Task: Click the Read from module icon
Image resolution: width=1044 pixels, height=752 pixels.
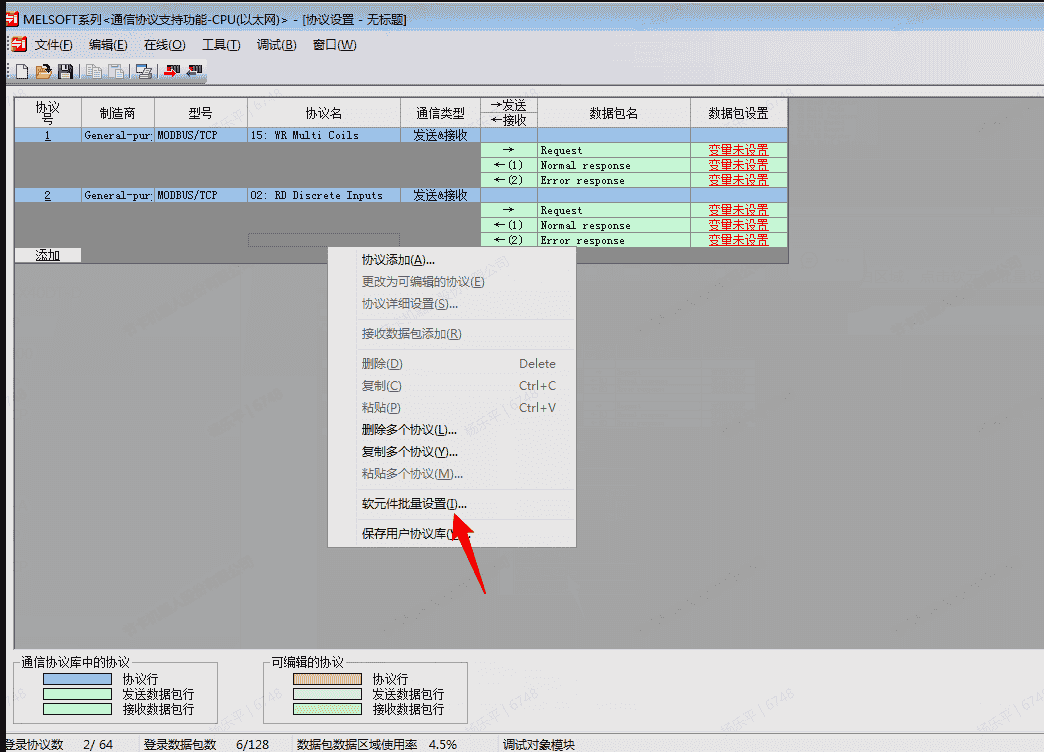Action: 194,71
